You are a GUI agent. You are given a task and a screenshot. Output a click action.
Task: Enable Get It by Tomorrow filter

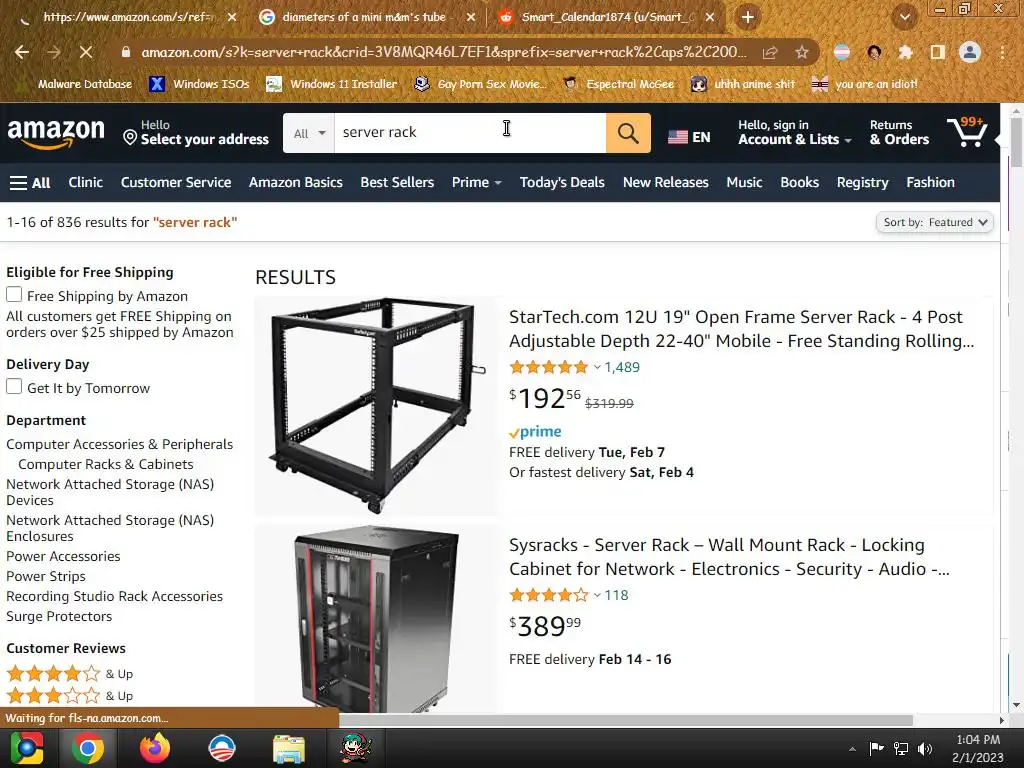pyautogui.click(x=14, y=387)
